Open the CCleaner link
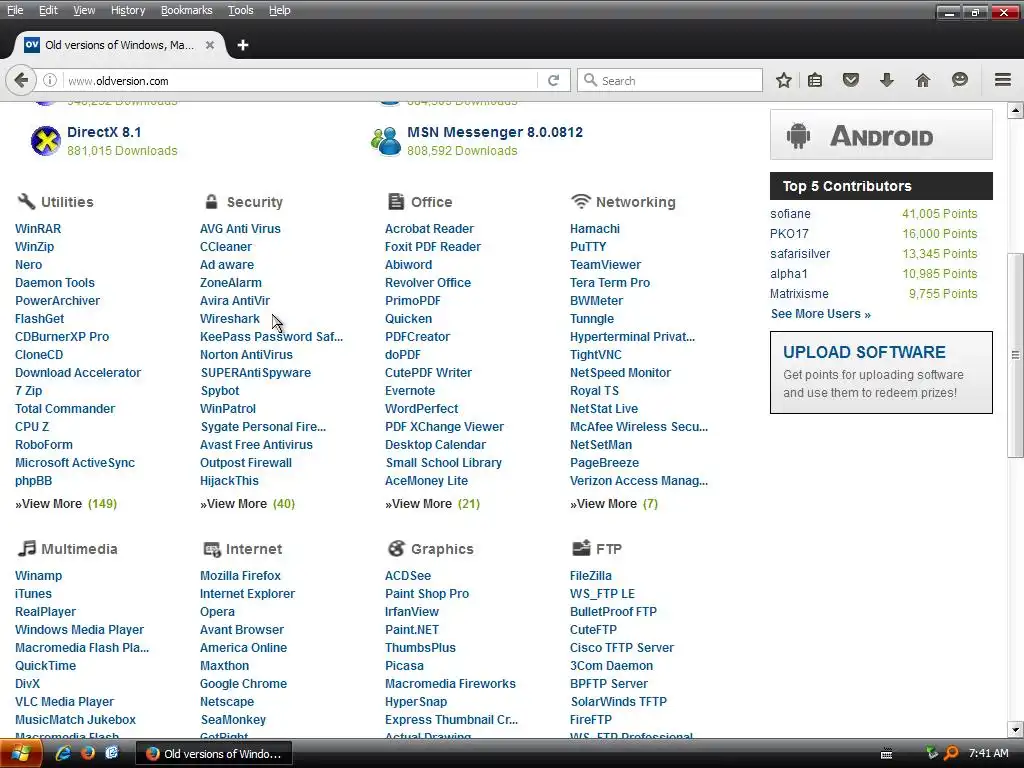 point(225,247)
